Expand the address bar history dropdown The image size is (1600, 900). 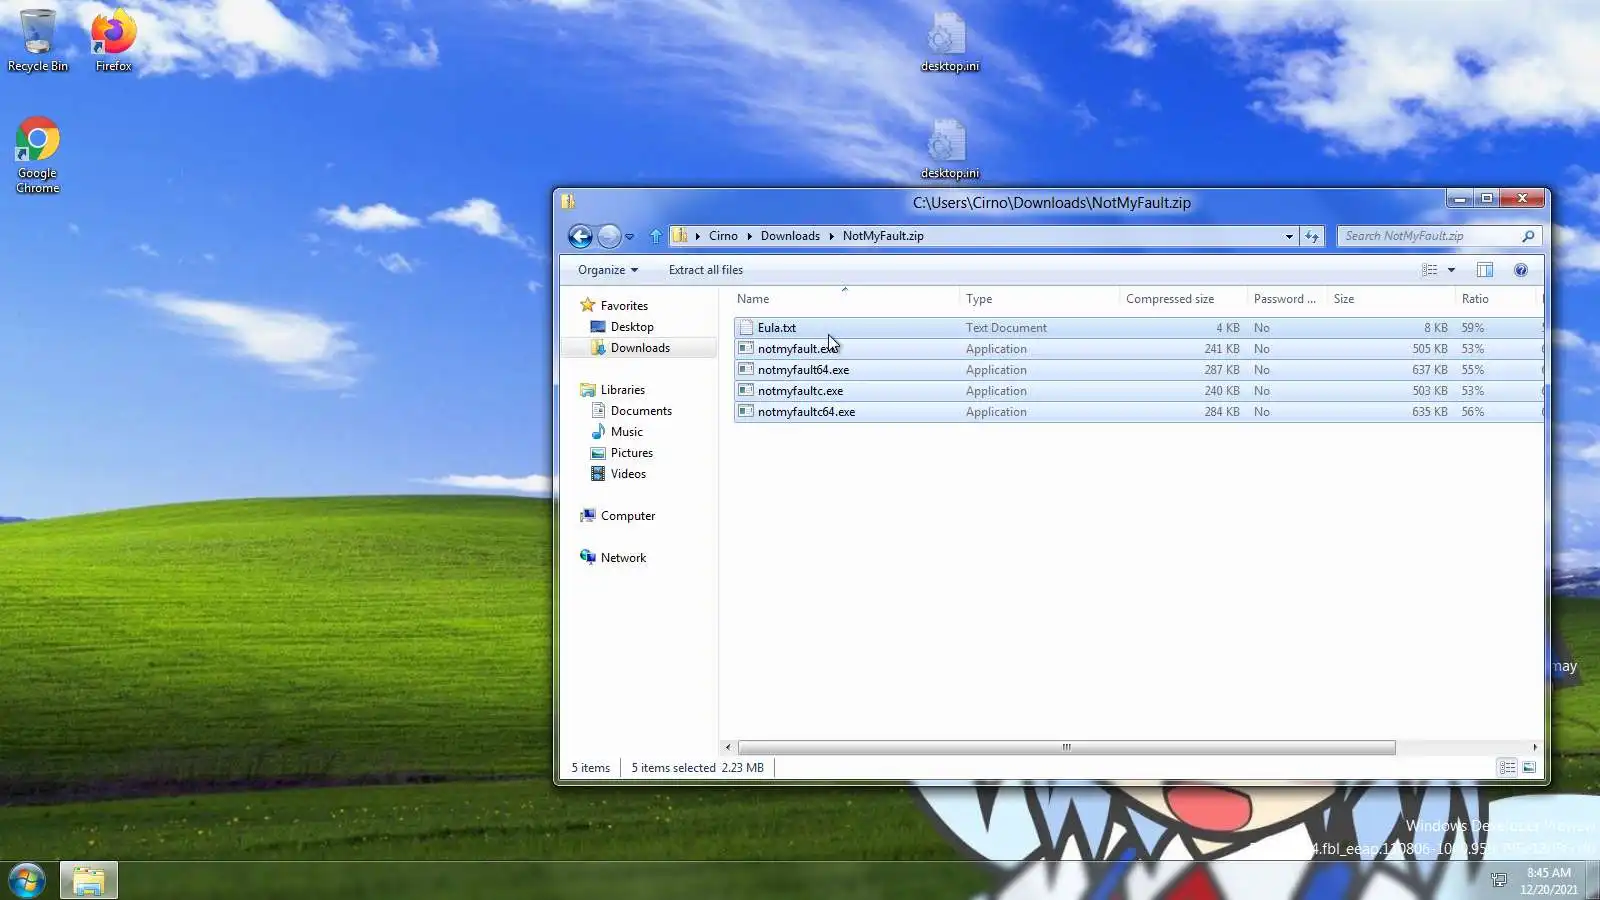point(1289,236)
